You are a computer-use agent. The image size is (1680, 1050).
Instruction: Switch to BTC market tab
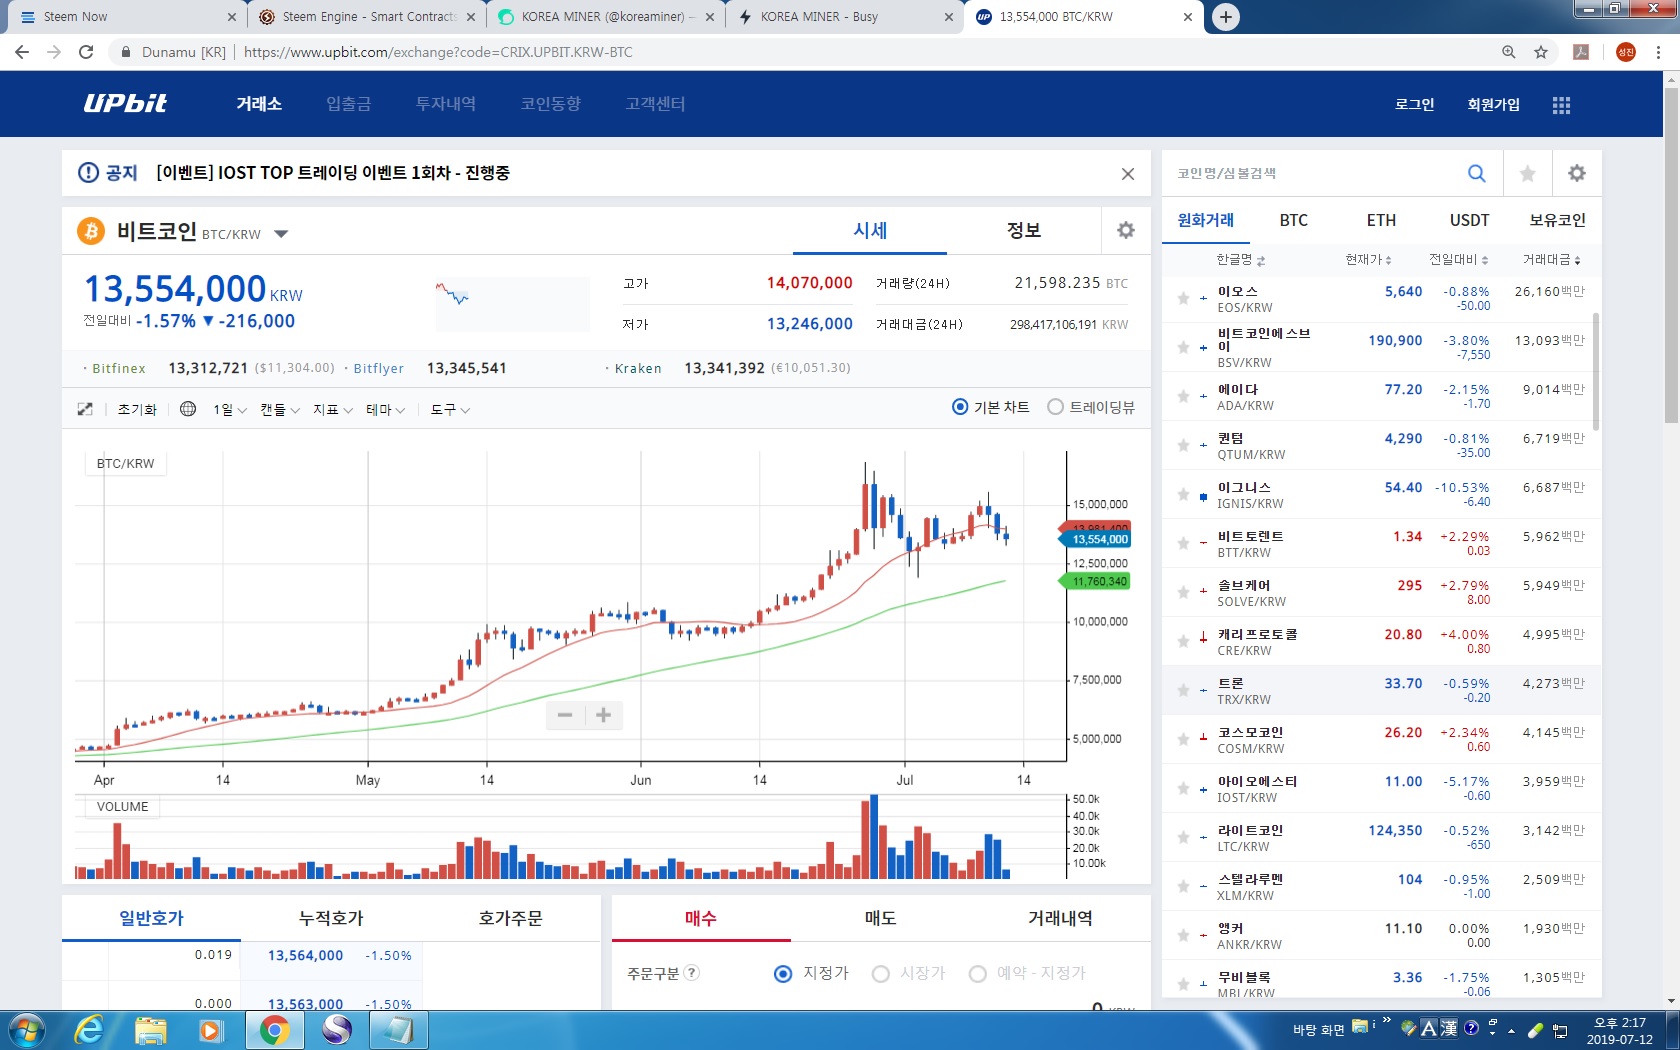point(1293,220)
